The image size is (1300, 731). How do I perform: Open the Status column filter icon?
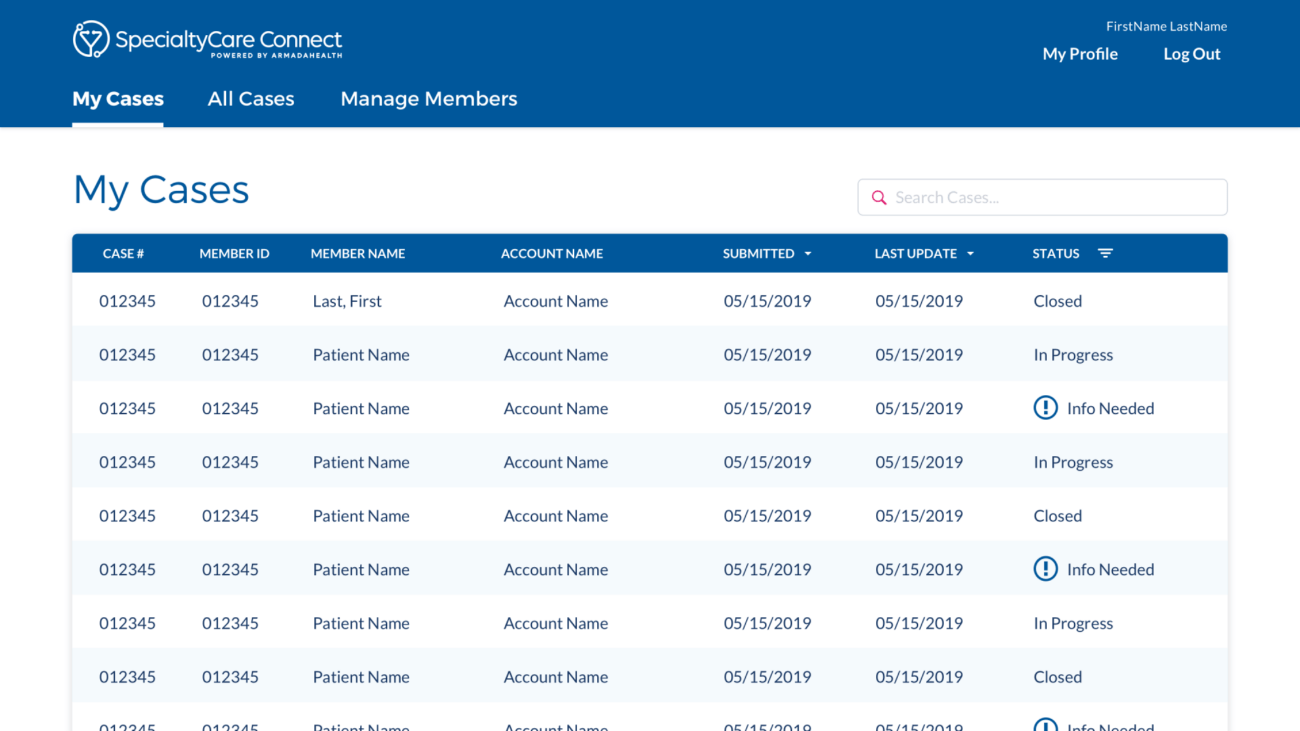[1105, 254]
